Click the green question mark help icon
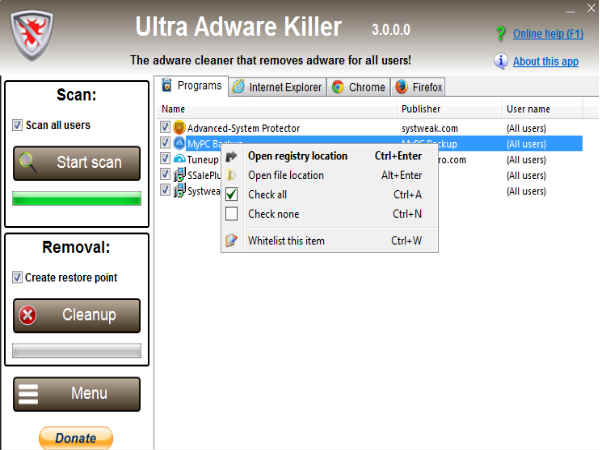 tap(500, 34)
